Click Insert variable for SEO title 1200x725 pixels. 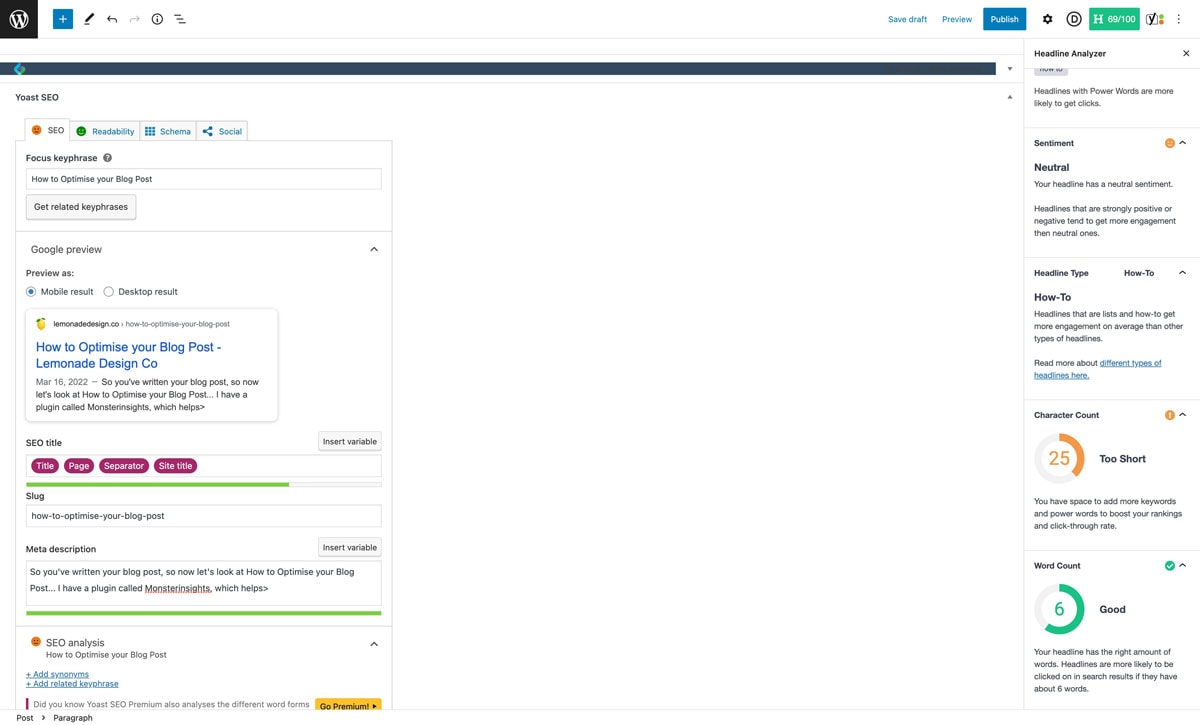pos(350,441)
